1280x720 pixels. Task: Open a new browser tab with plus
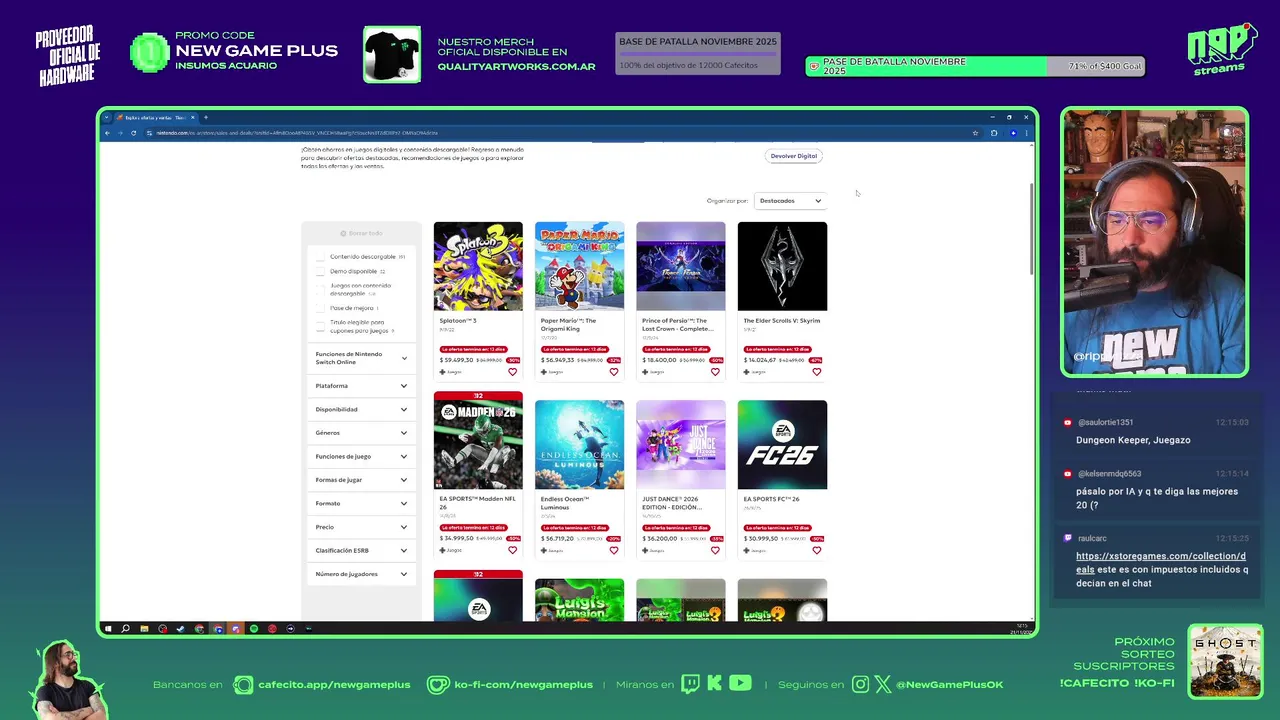(206, 117)
